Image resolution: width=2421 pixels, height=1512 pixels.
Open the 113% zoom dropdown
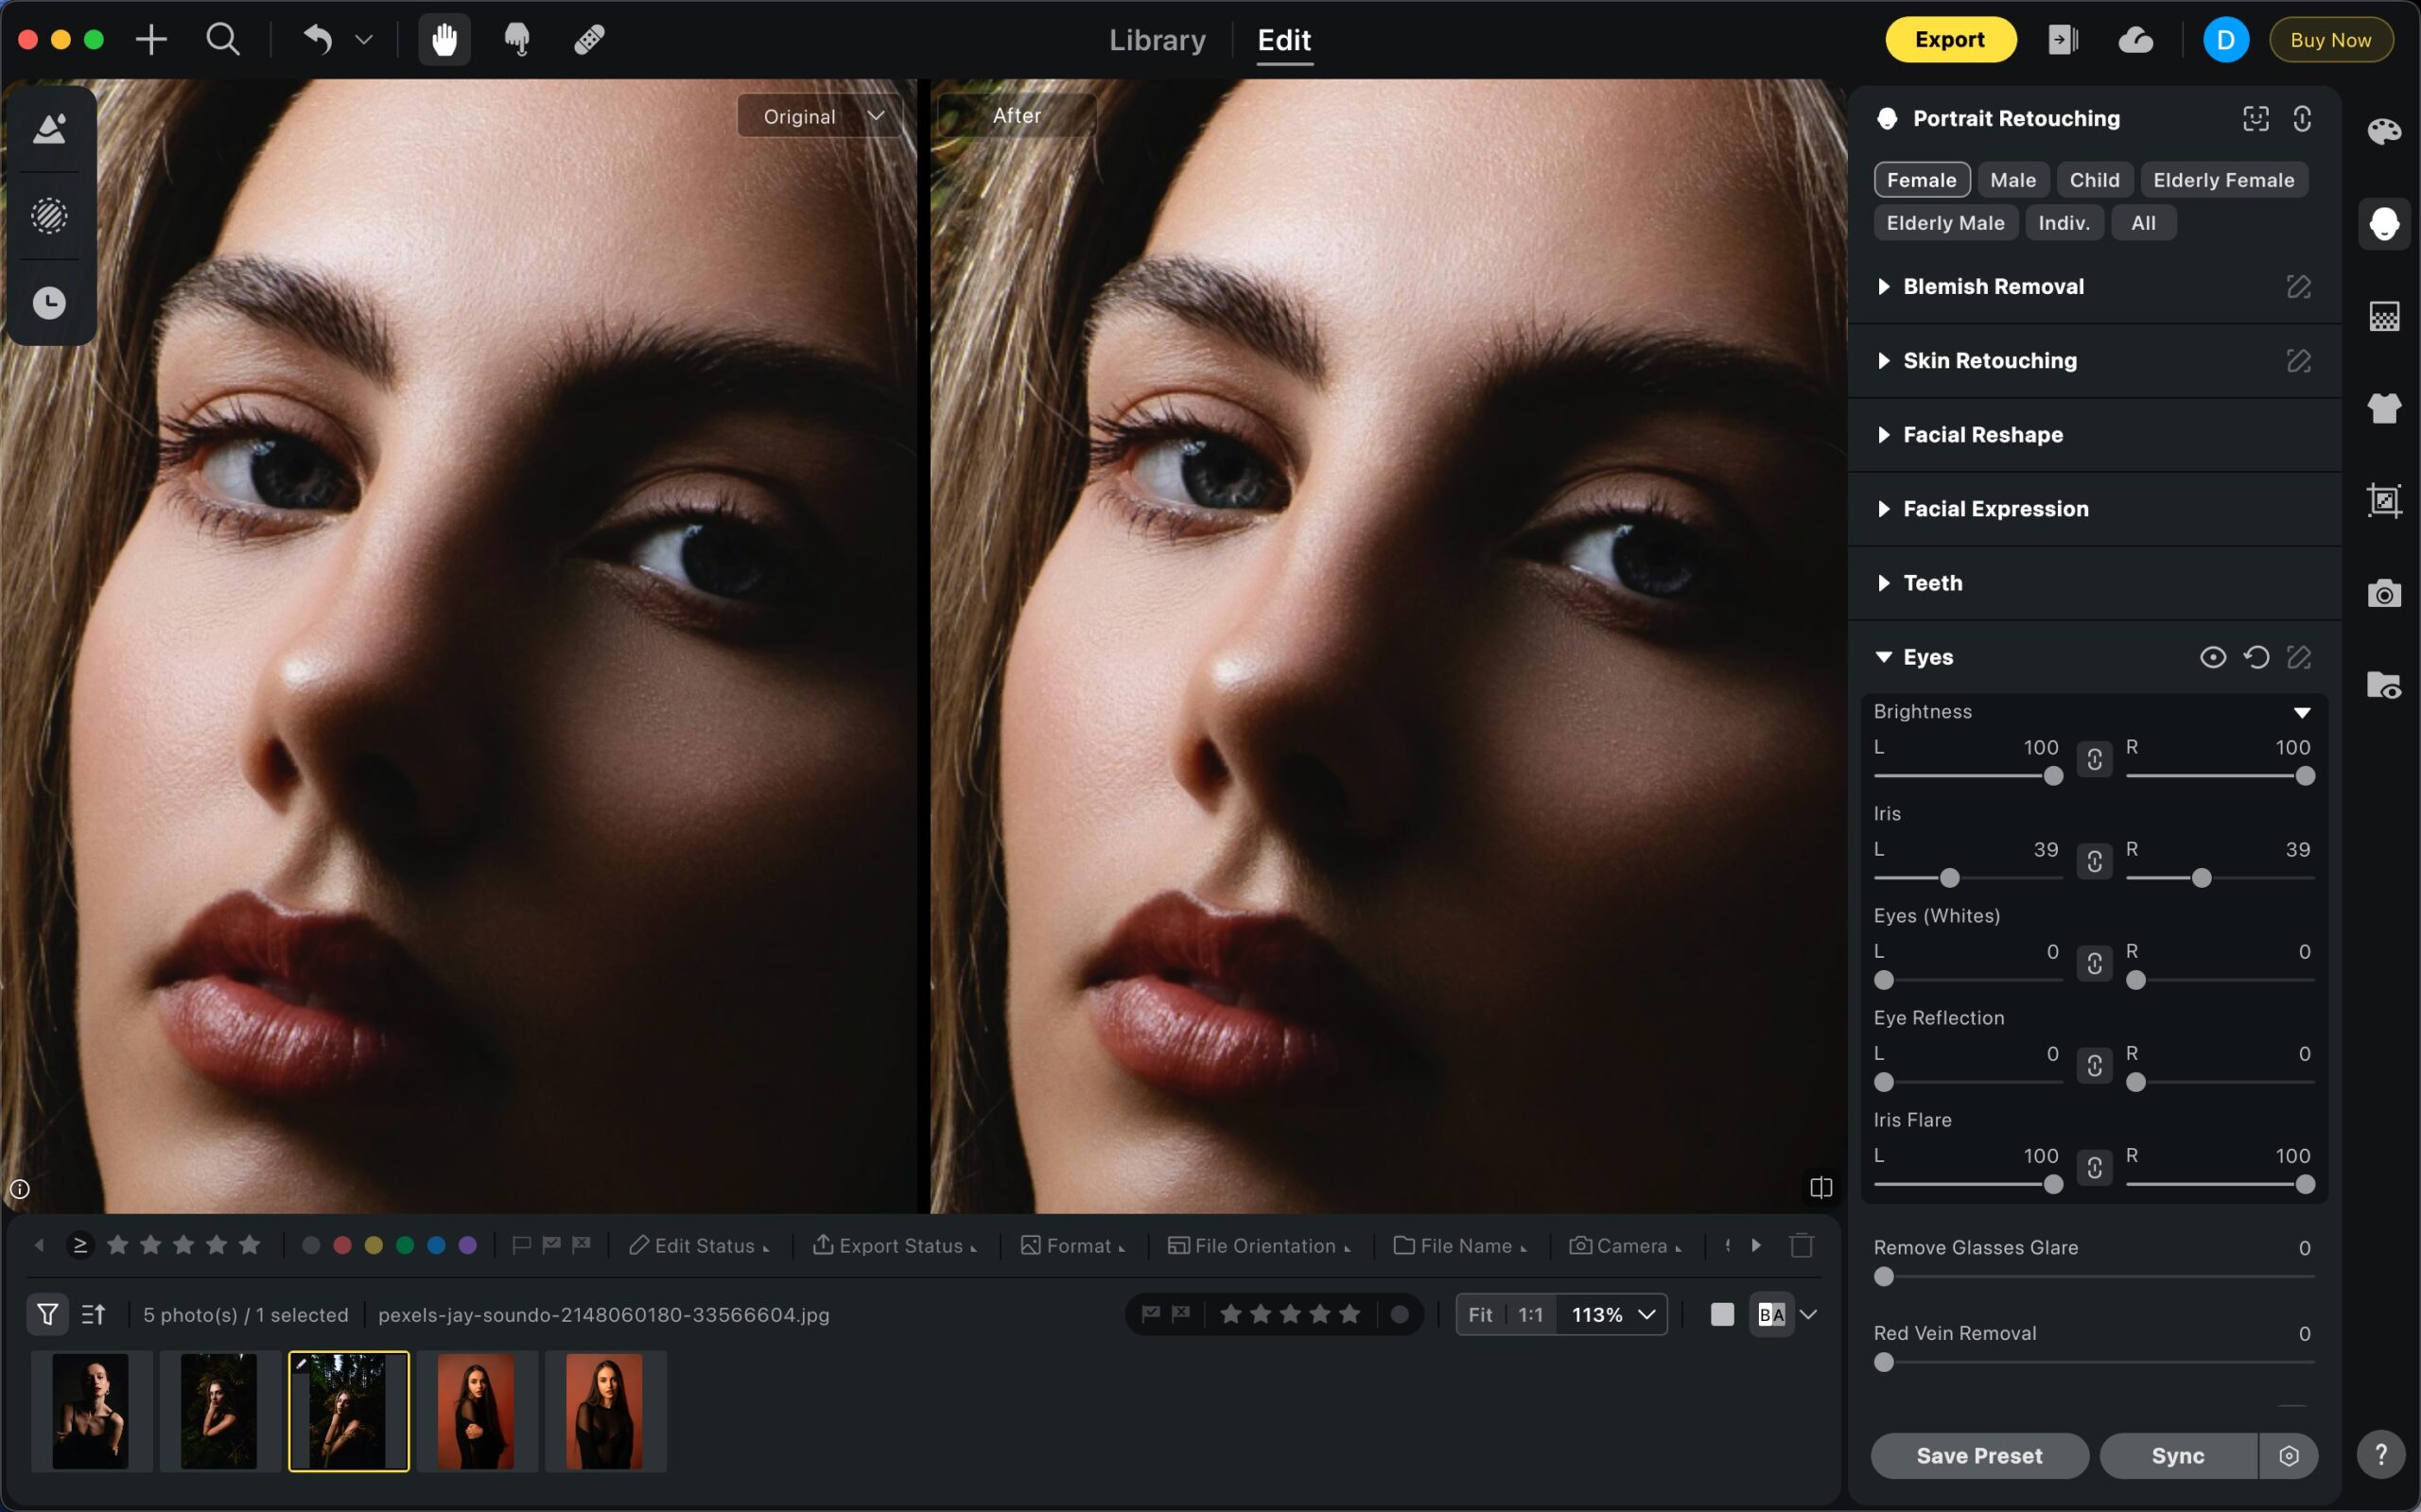click(x=1613, y=1314)
